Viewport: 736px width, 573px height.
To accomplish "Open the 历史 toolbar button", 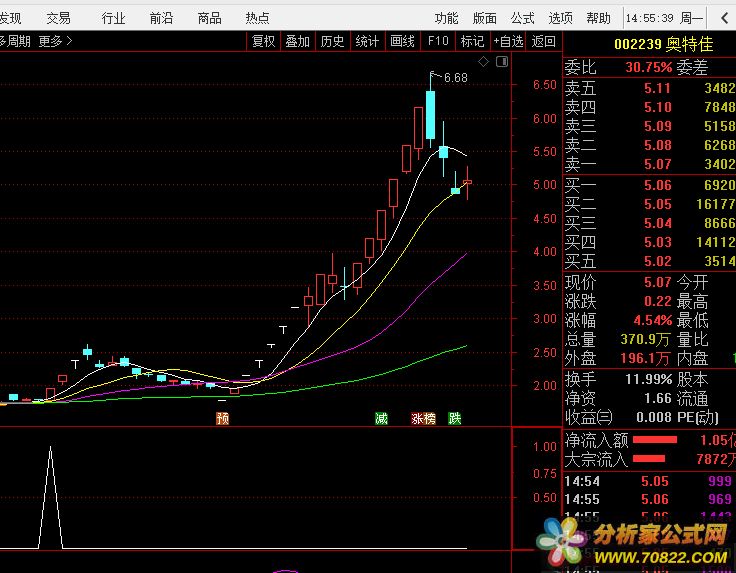I will pos(332,41).
